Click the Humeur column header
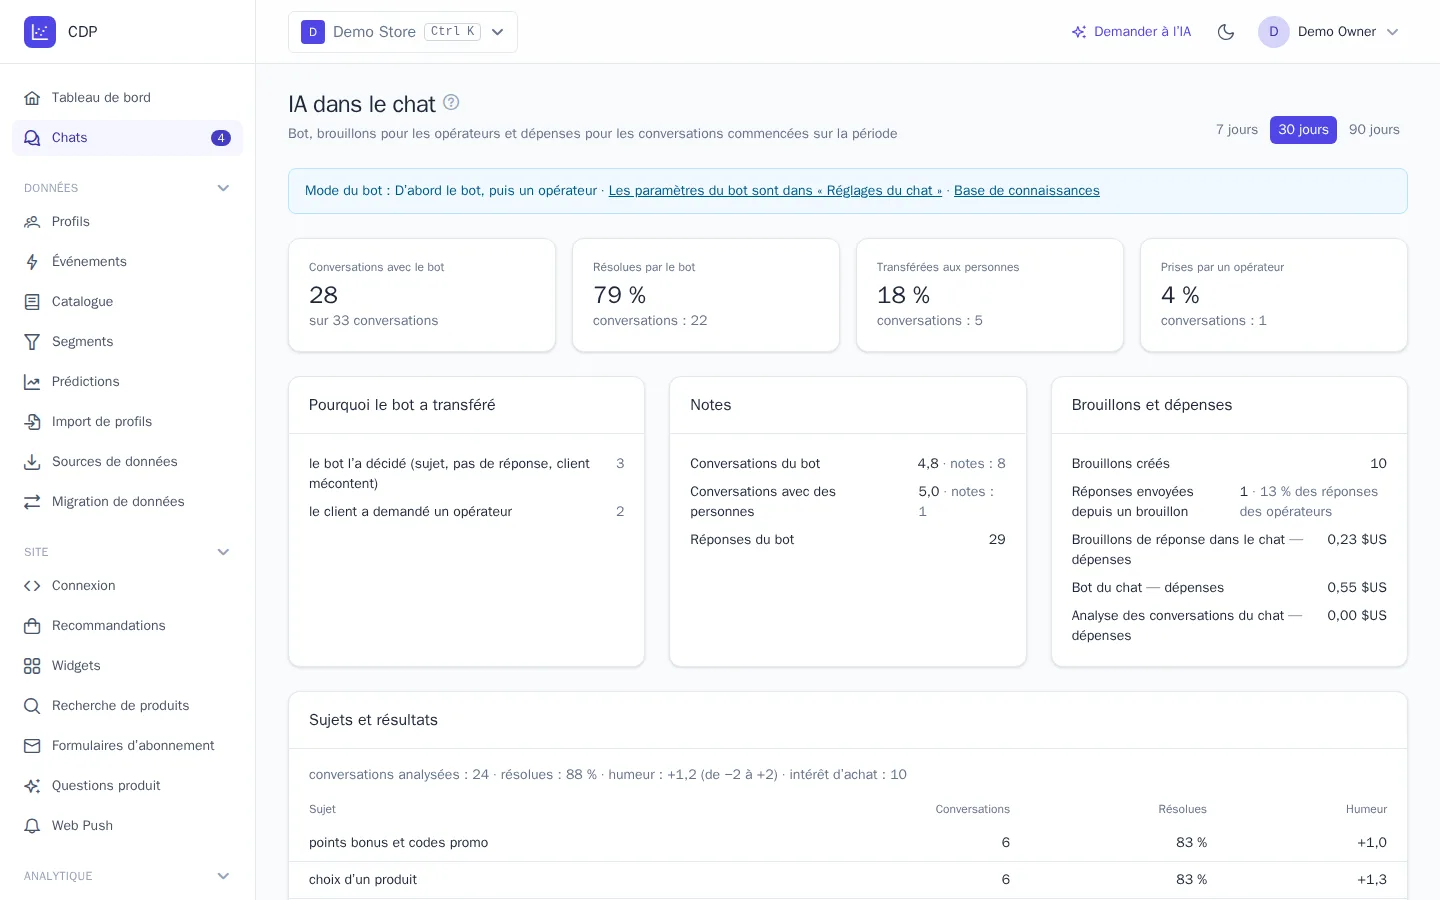This screenshot has height=900, width=1440. [1366, 809]
